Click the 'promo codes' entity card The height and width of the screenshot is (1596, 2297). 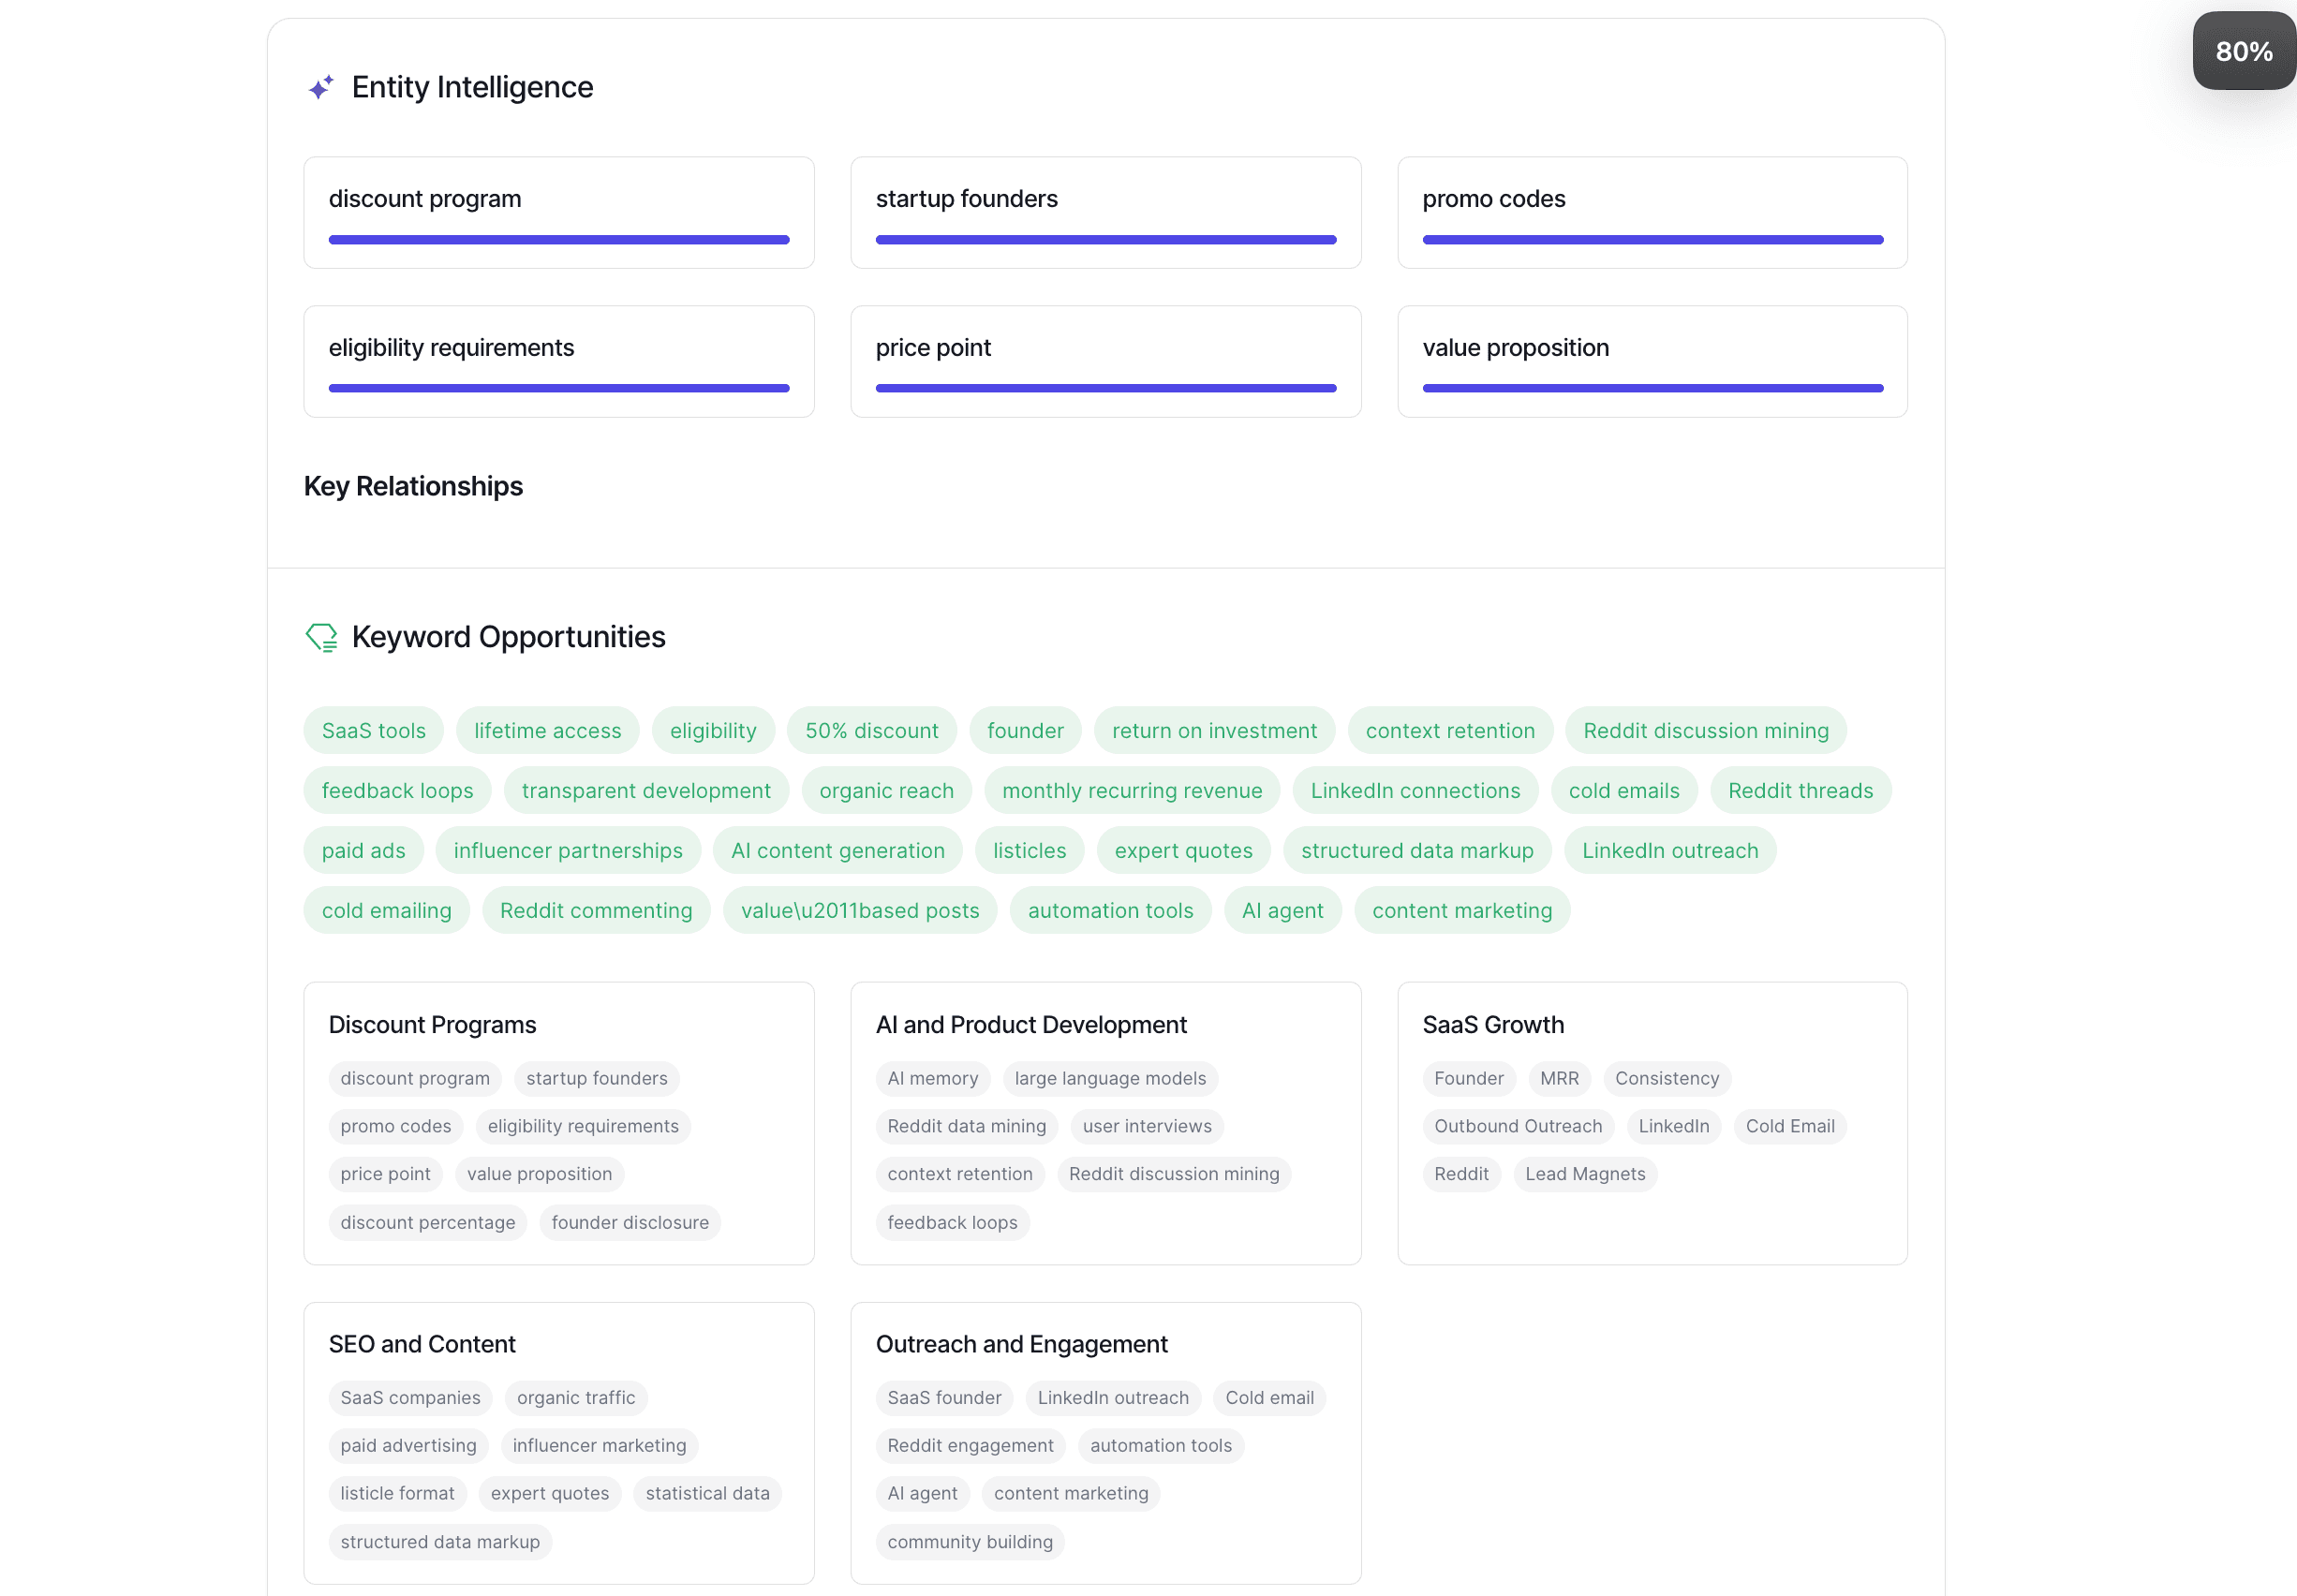tap(1651, 212)
